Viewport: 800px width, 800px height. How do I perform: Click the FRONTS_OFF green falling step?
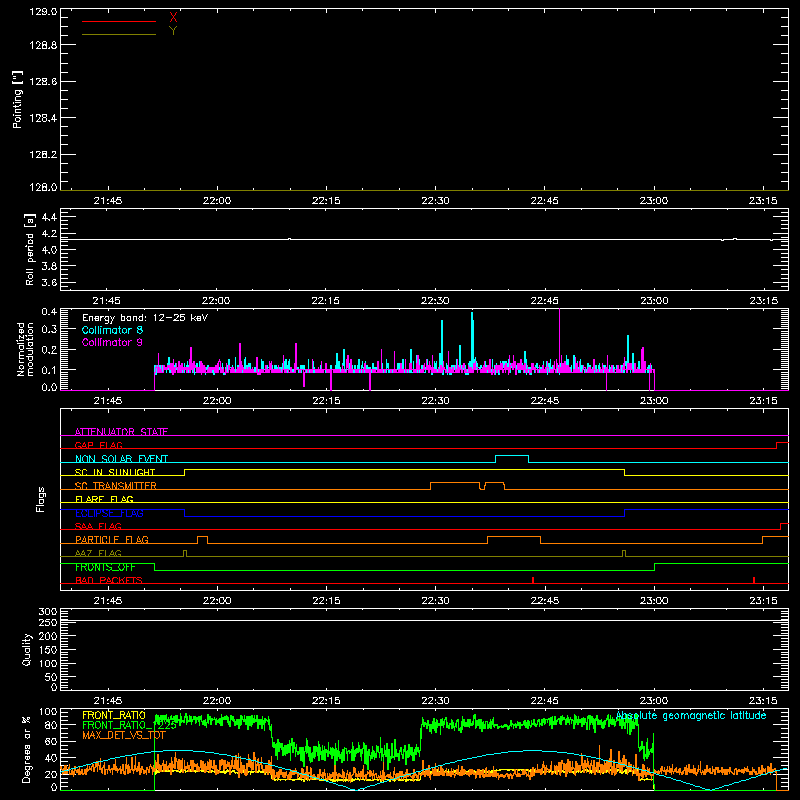pos(155,567)
